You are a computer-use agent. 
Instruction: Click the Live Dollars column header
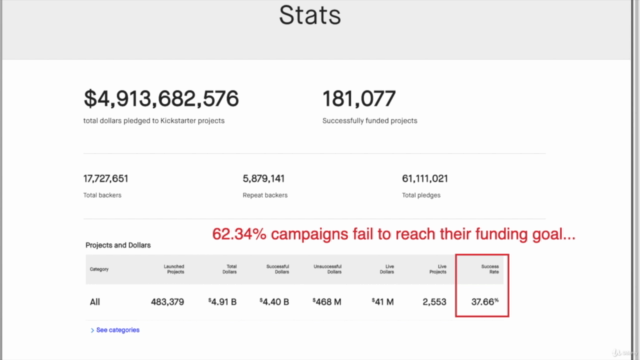tap(387, 269)
